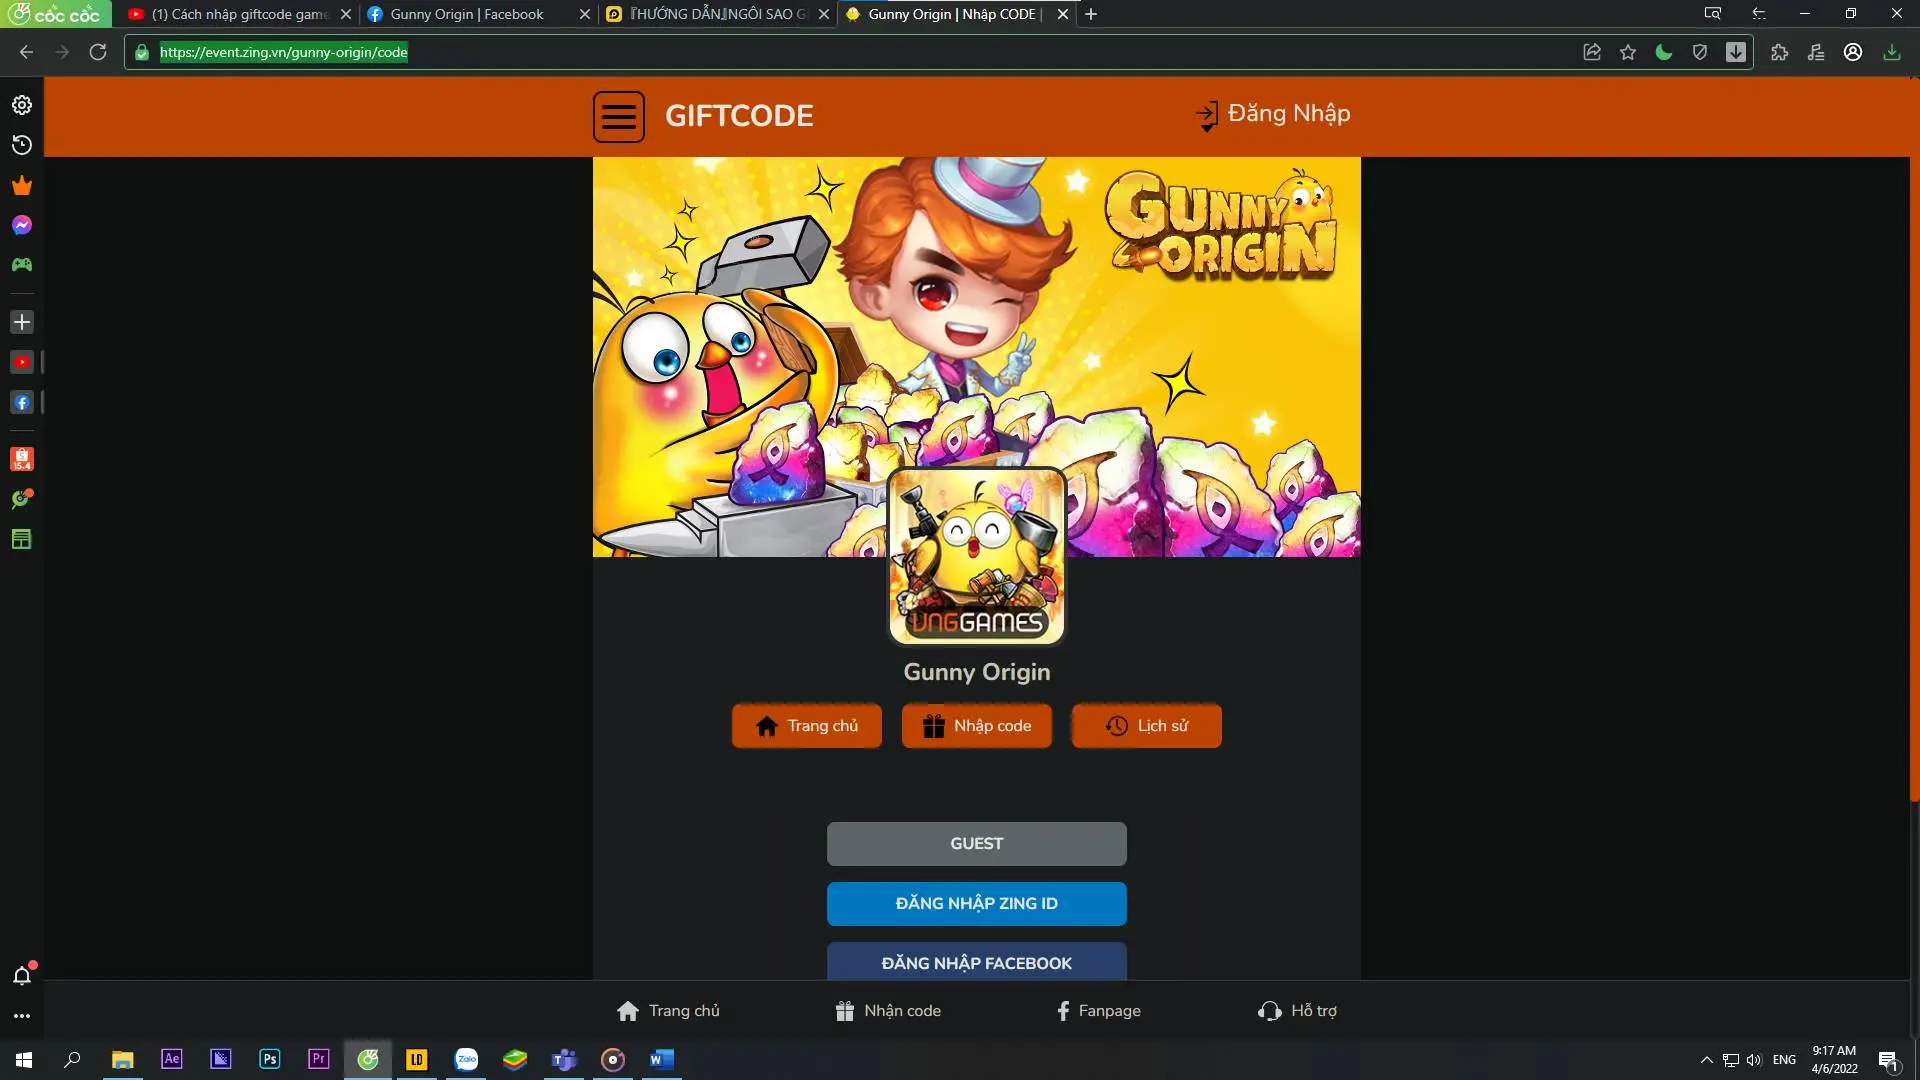Screen dimensions: 1920x1080
Task: Show hidden system tray icons chevron
Action: click(1706, 1060)
